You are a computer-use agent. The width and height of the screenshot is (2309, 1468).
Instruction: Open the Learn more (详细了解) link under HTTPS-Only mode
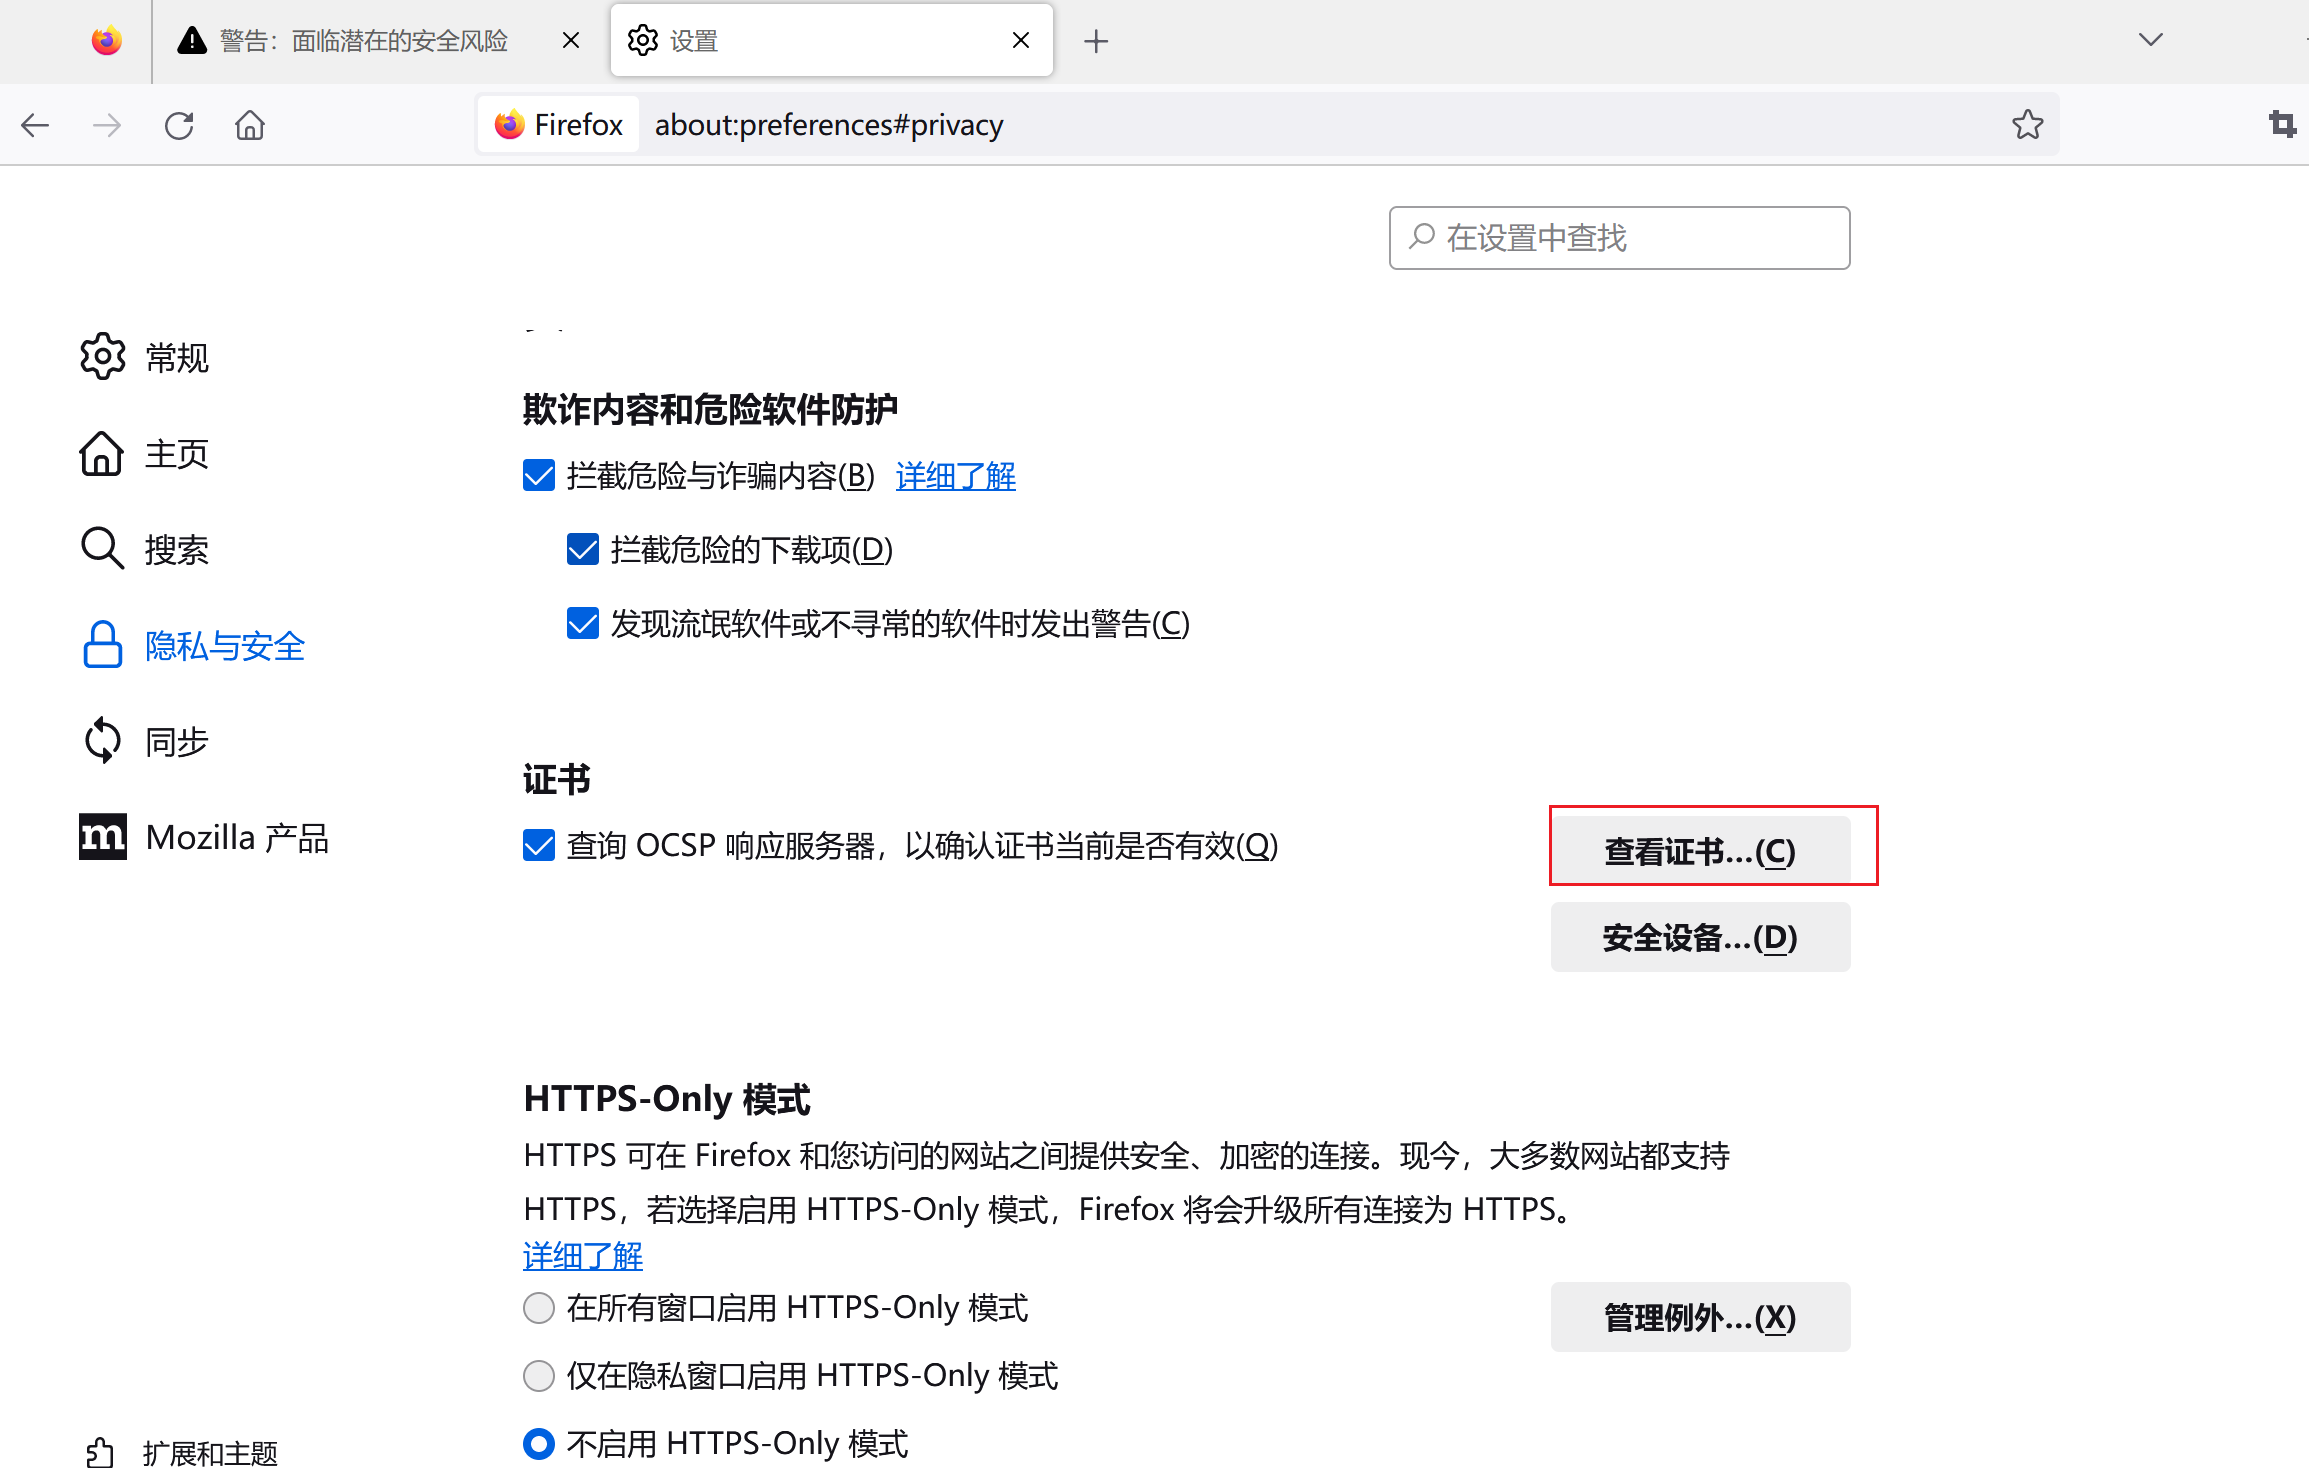tap(582, 1256)
